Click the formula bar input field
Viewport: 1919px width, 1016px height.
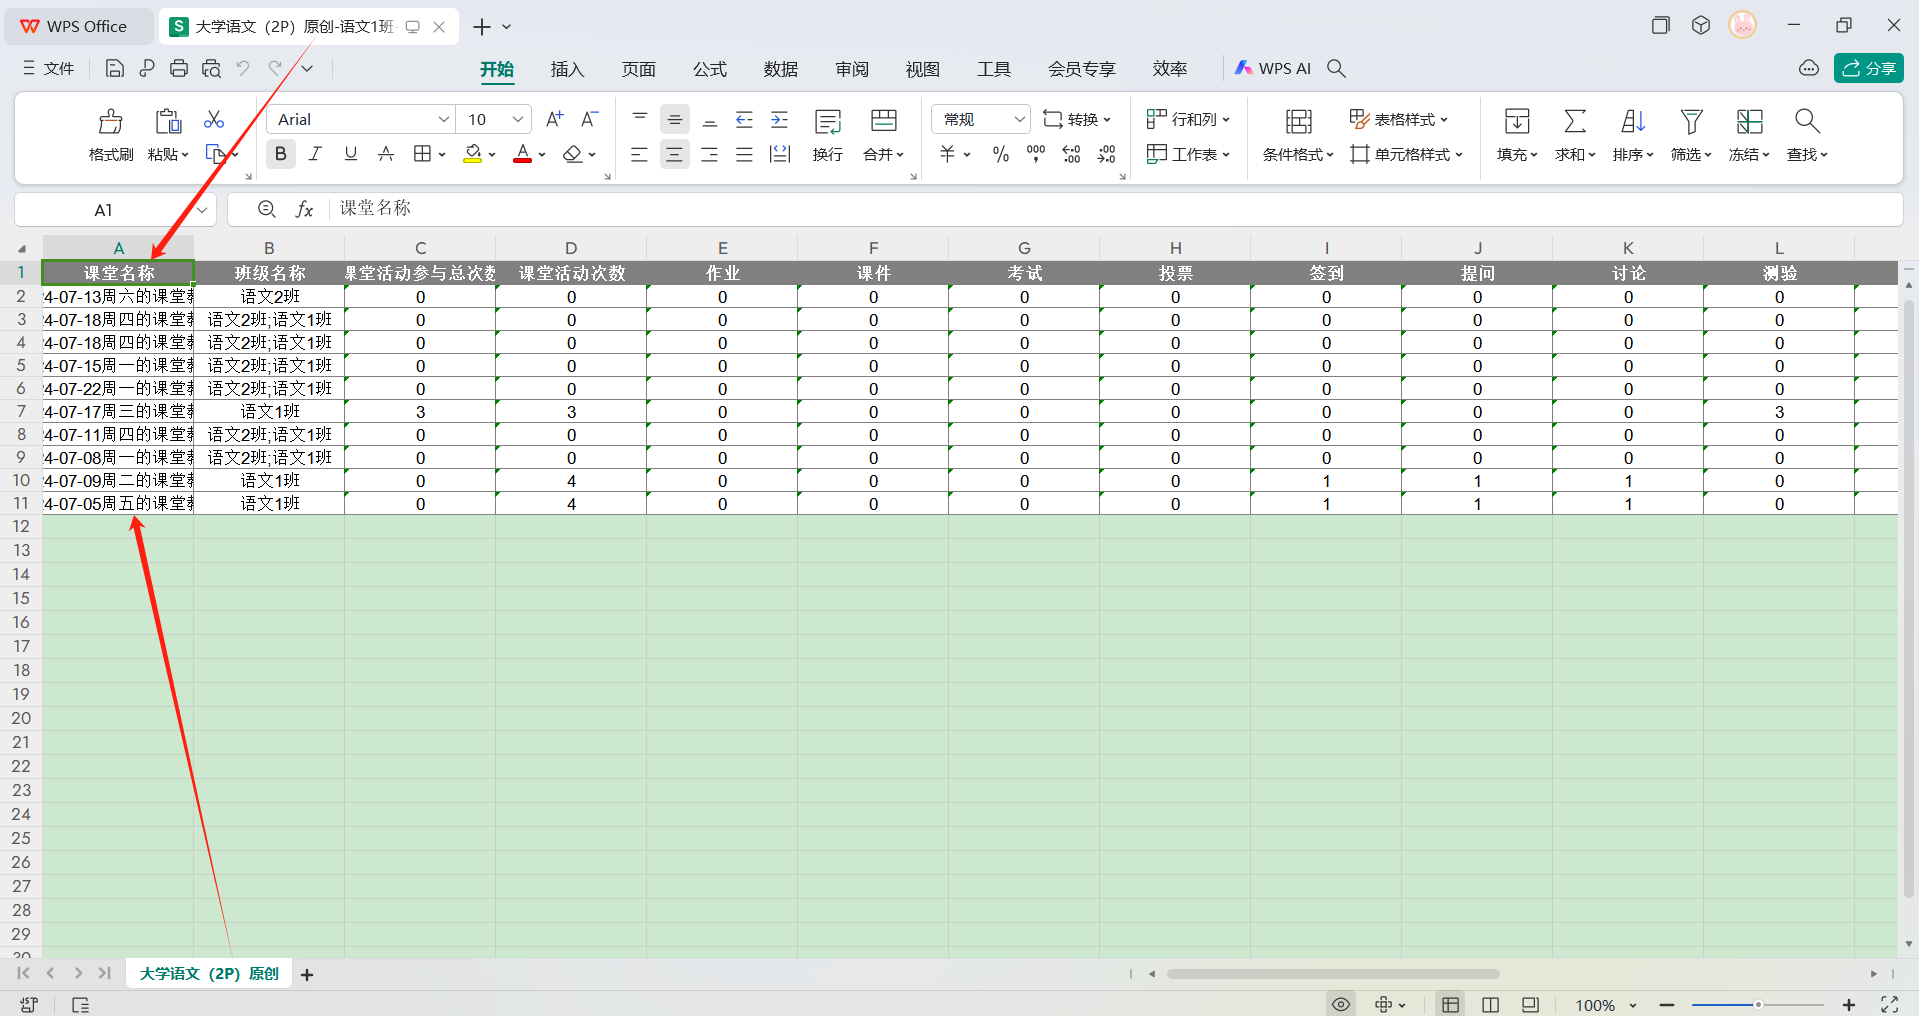[x=1100, y=209]
